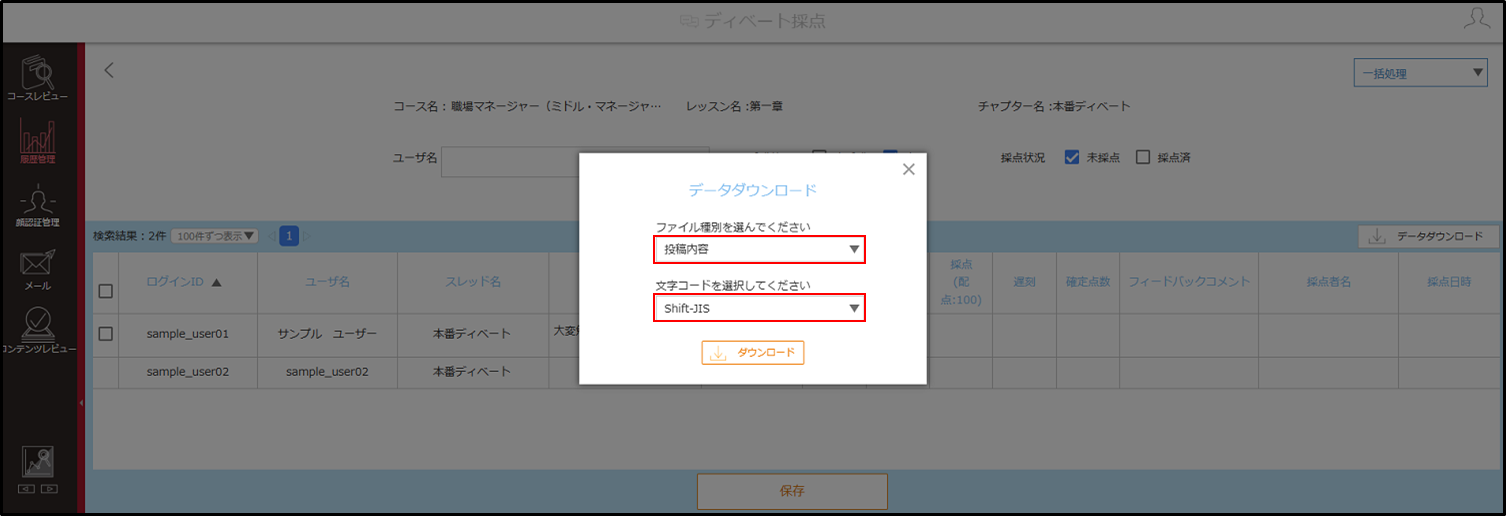Open the ファイル種別 dropdown showing 投稿内容
Viewport: 1506px width, 516px height.
point(760,249)
